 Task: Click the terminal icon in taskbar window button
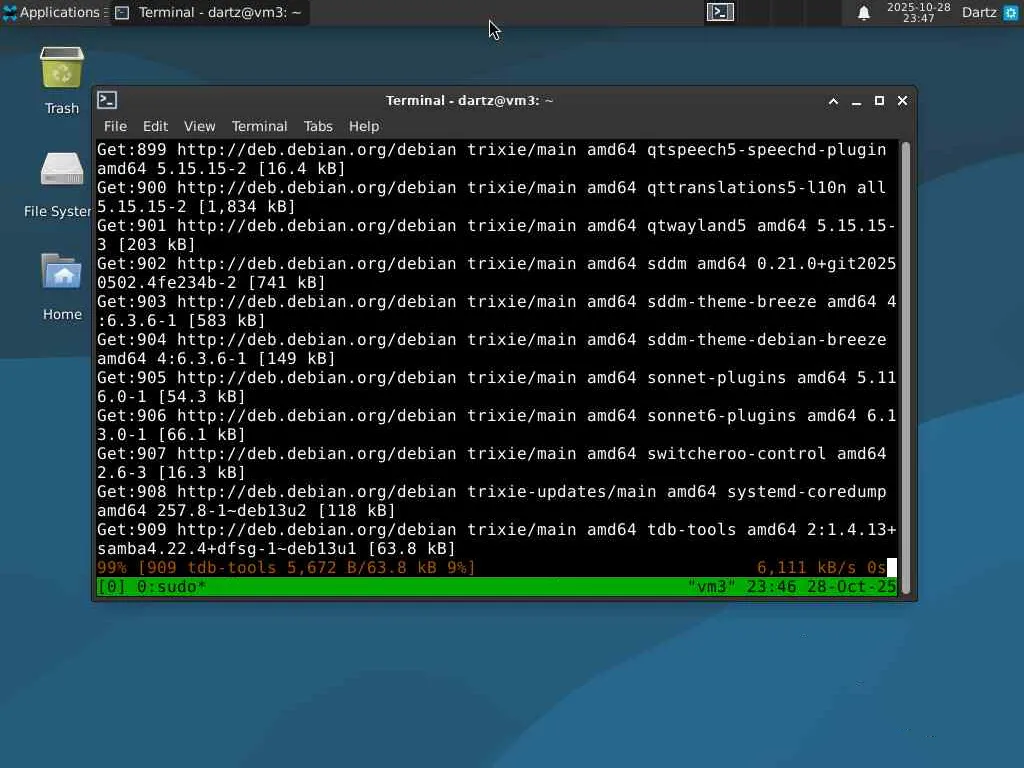pos(122,12)
